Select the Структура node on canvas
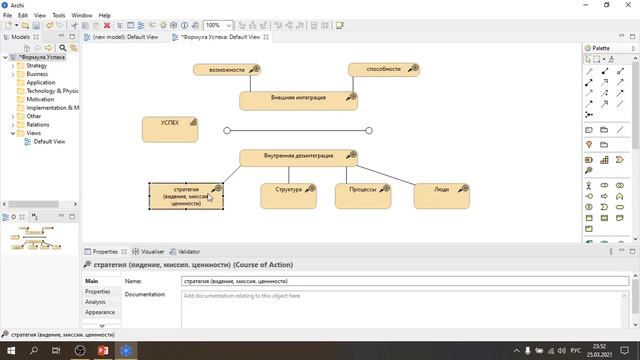This screenshot has width=640, height=360. 289,196
